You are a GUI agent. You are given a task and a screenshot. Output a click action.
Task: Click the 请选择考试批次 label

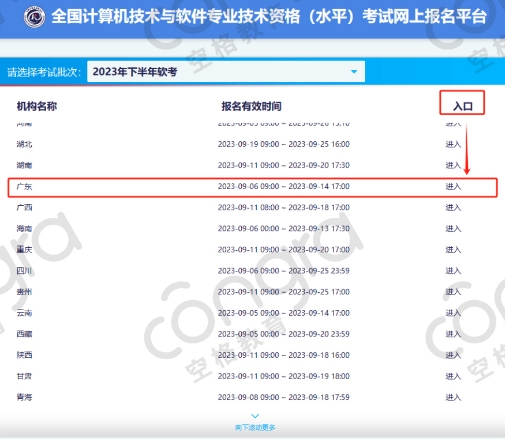click(x=44, y=72)
